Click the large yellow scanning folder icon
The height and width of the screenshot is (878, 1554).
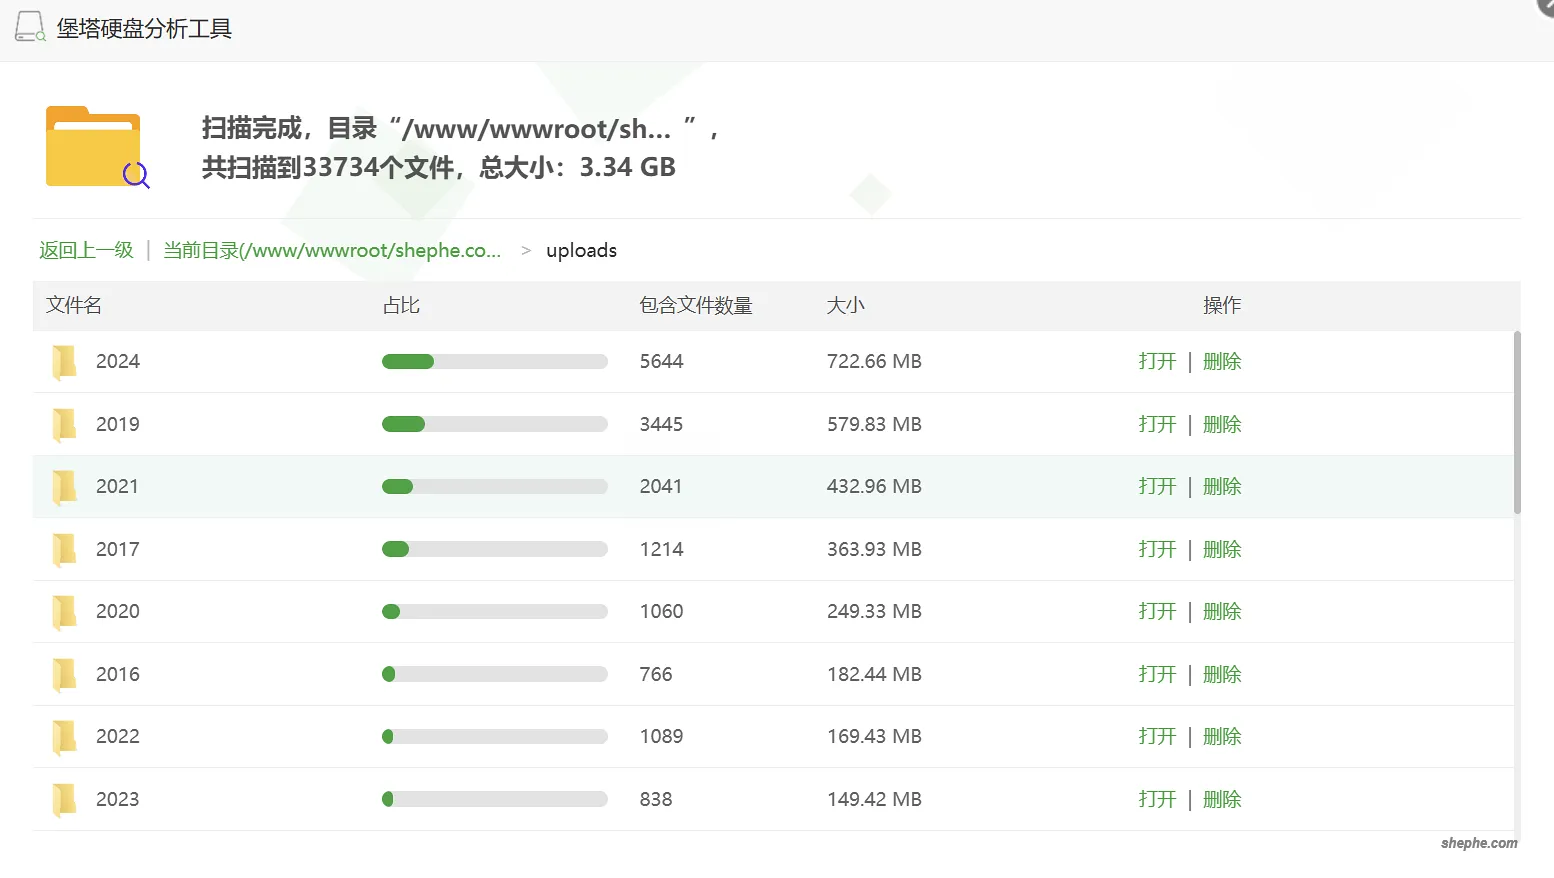(x=93, y=146)
